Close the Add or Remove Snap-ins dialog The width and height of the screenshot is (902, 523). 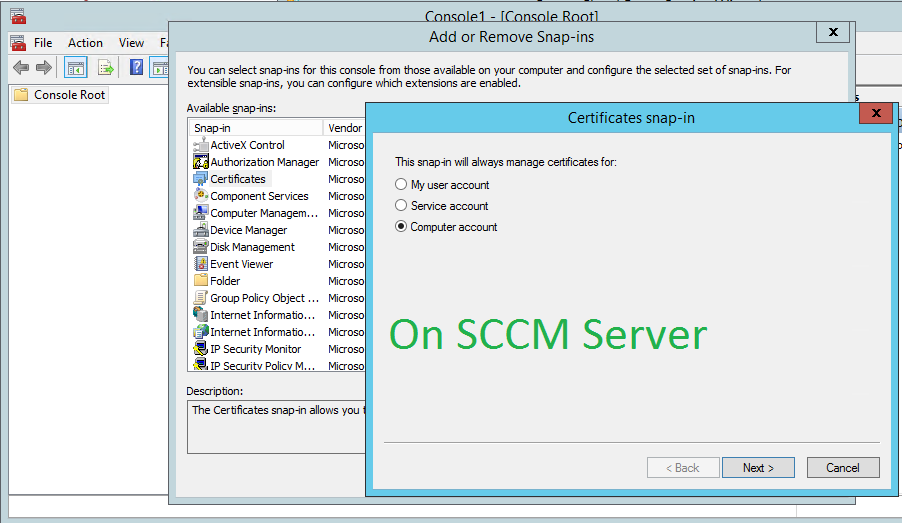[833, 32]
